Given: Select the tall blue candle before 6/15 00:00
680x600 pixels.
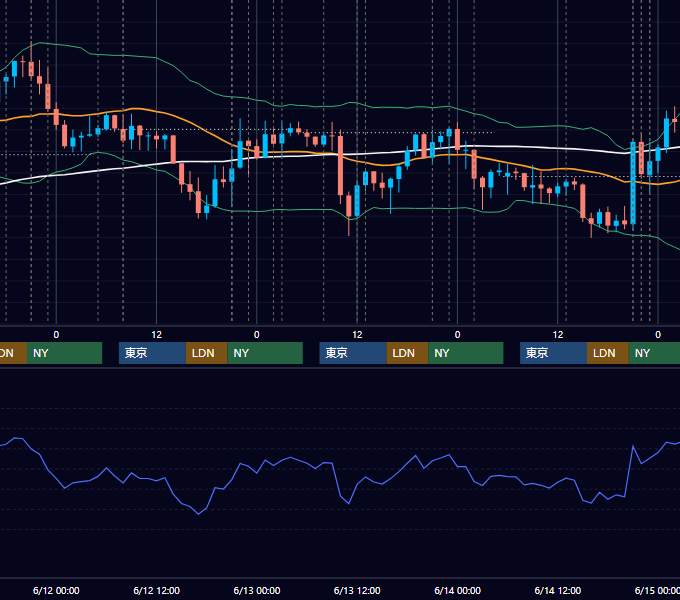Looking at the screenshot, I should click(x=633, y=182).
